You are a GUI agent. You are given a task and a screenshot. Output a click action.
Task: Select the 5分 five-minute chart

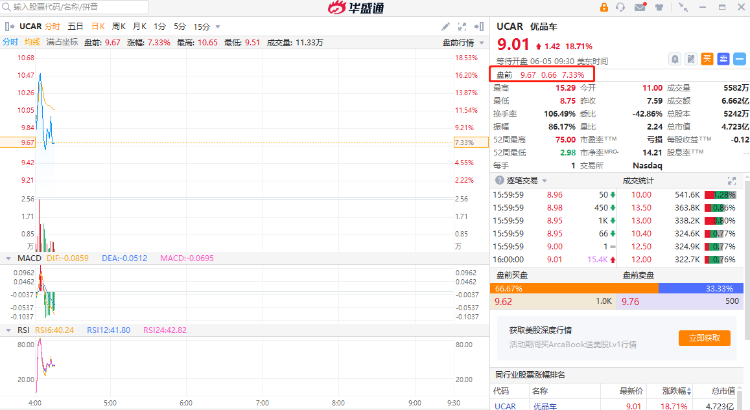180,26
